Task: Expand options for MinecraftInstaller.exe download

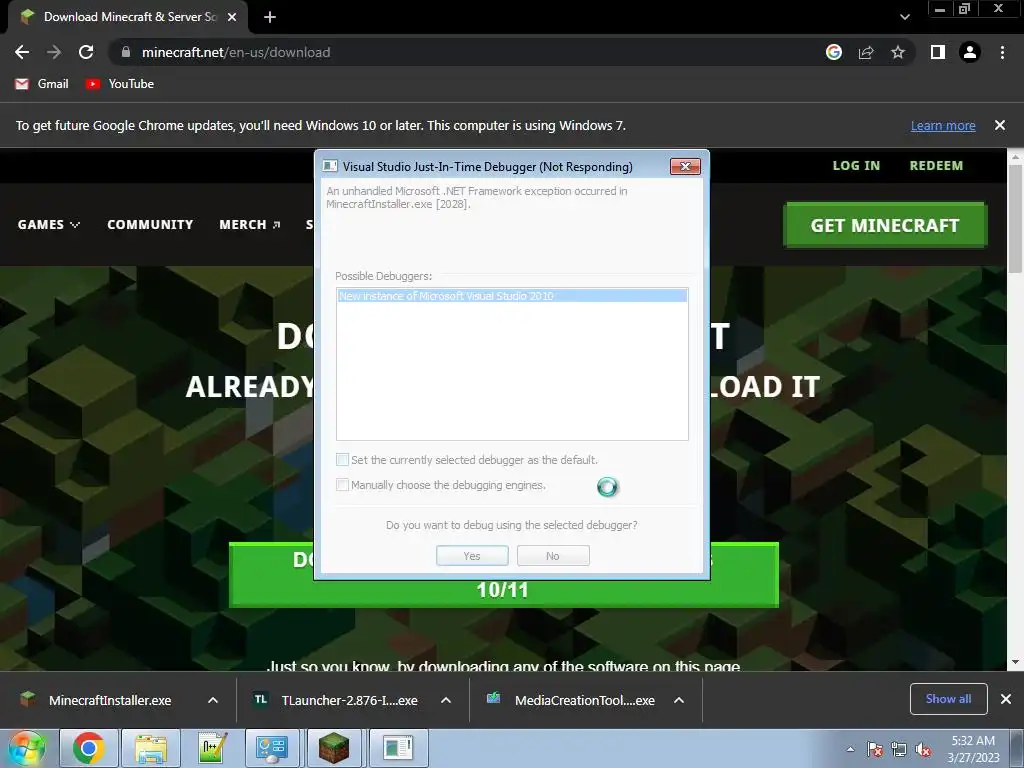Action: pos(213,700)
